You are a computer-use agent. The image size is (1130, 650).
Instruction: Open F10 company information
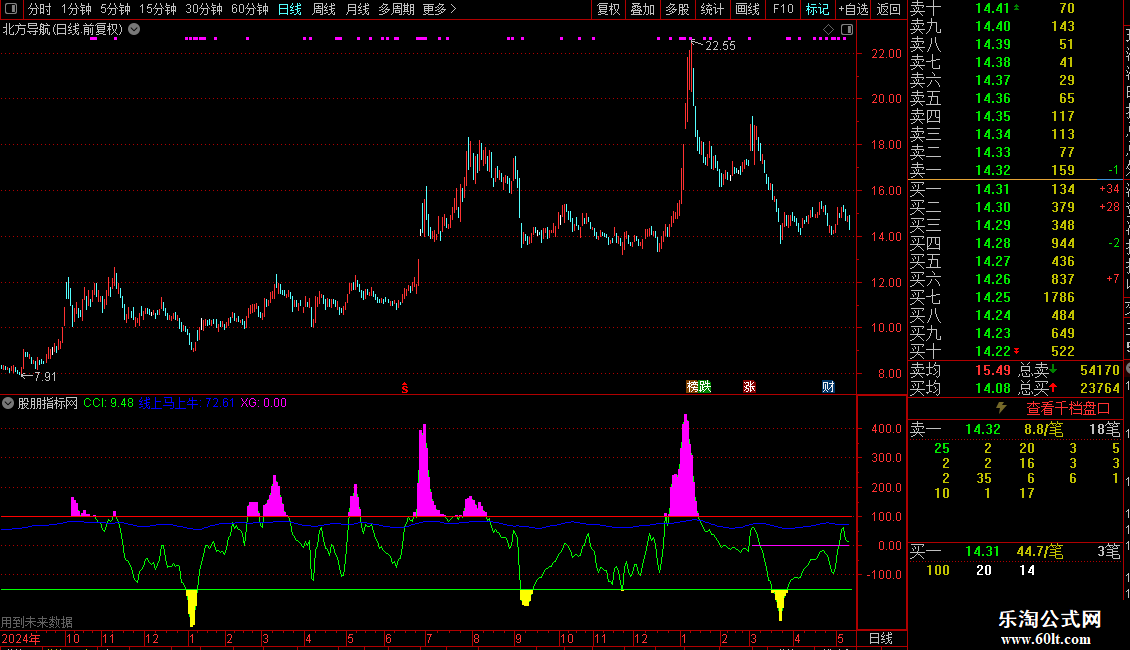click(x=783, y=9)
